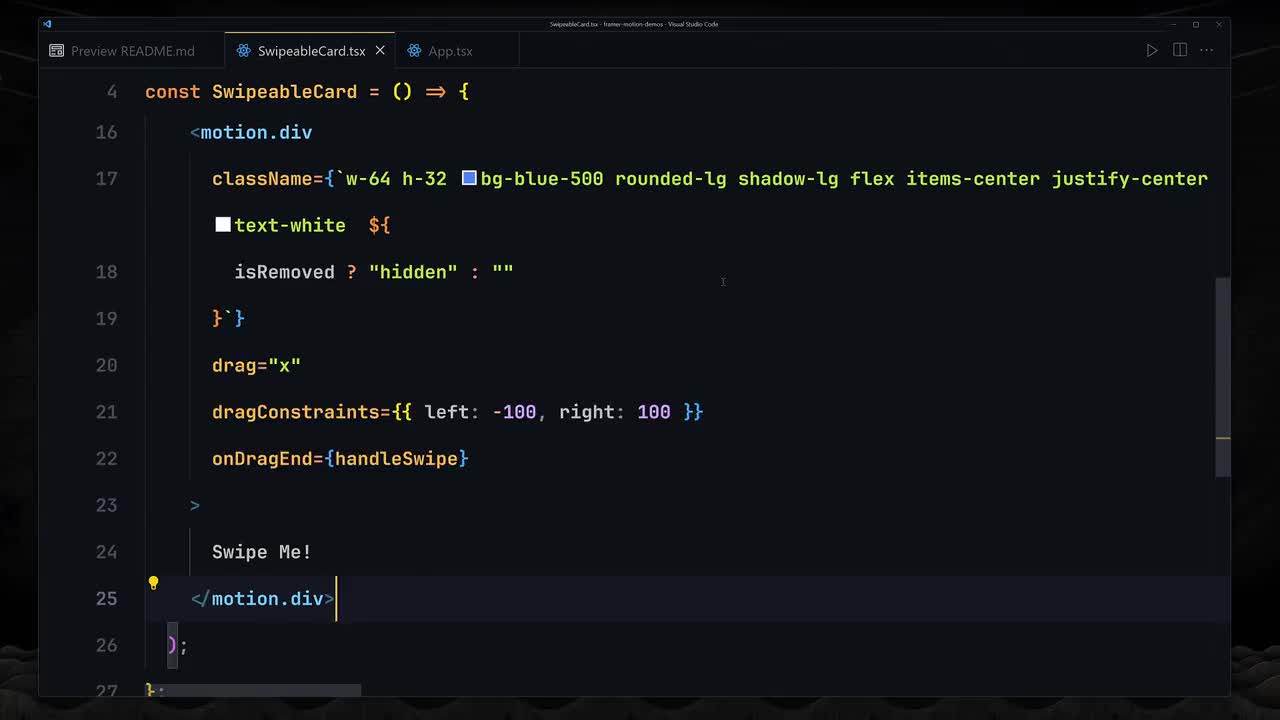Click line number 17 in gutter
This screenshot has width=1280, height=720.
coord(106,179)
